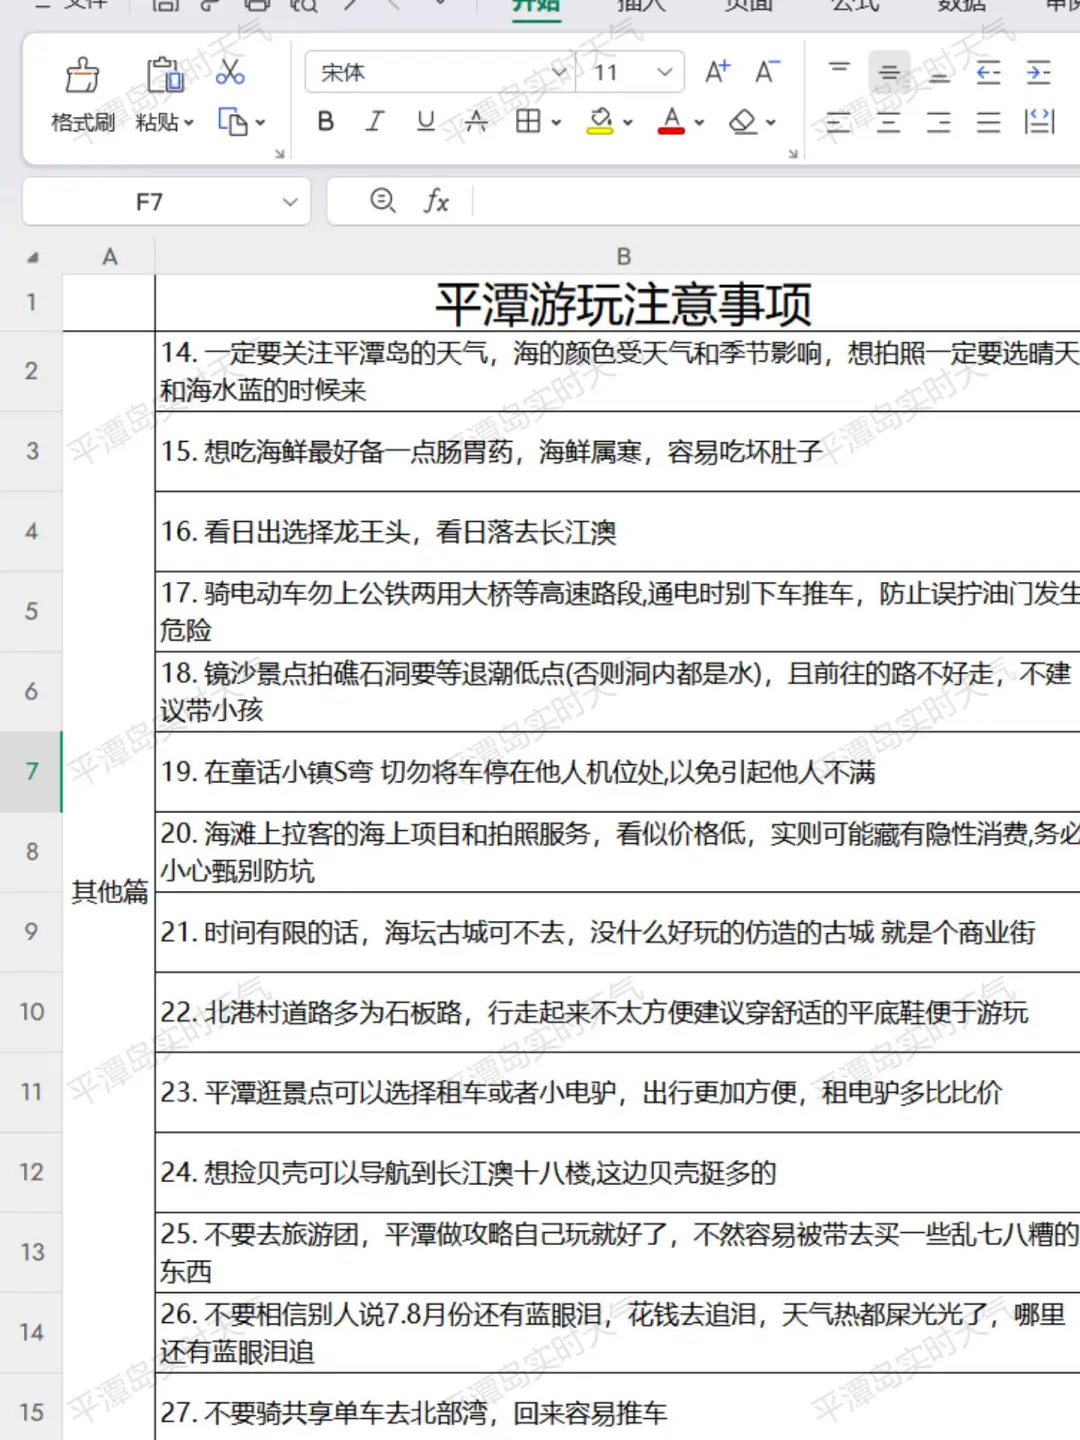The image size is (1080, 1440).
Task: Apply borders using the border grid icon
Action: (x=529, y=122)
